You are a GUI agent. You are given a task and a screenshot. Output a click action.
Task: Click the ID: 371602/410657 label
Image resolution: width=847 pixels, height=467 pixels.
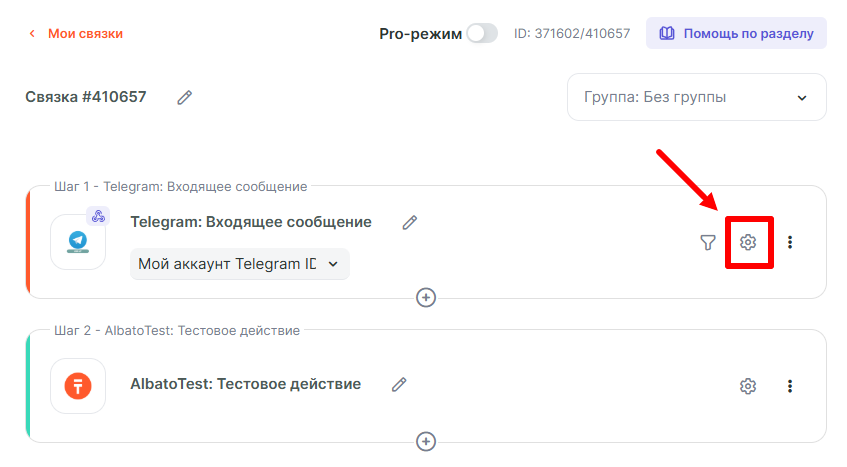pyautogui.click(x=572, y=33)
